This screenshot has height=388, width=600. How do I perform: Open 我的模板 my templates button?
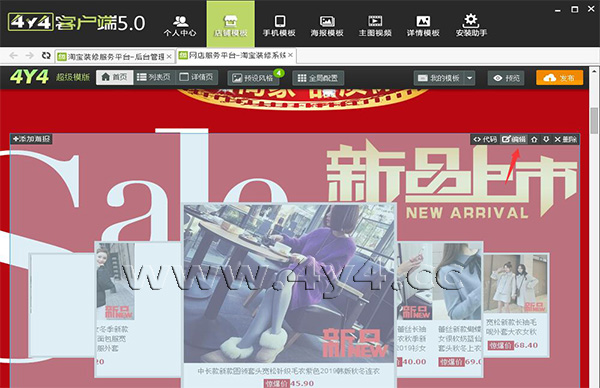439,78
